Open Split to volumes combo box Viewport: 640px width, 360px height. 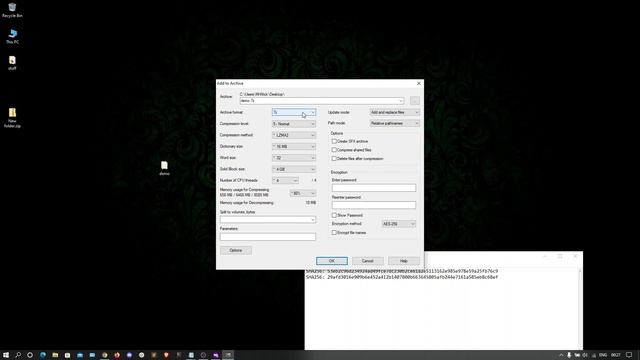(x=268, y=220)
